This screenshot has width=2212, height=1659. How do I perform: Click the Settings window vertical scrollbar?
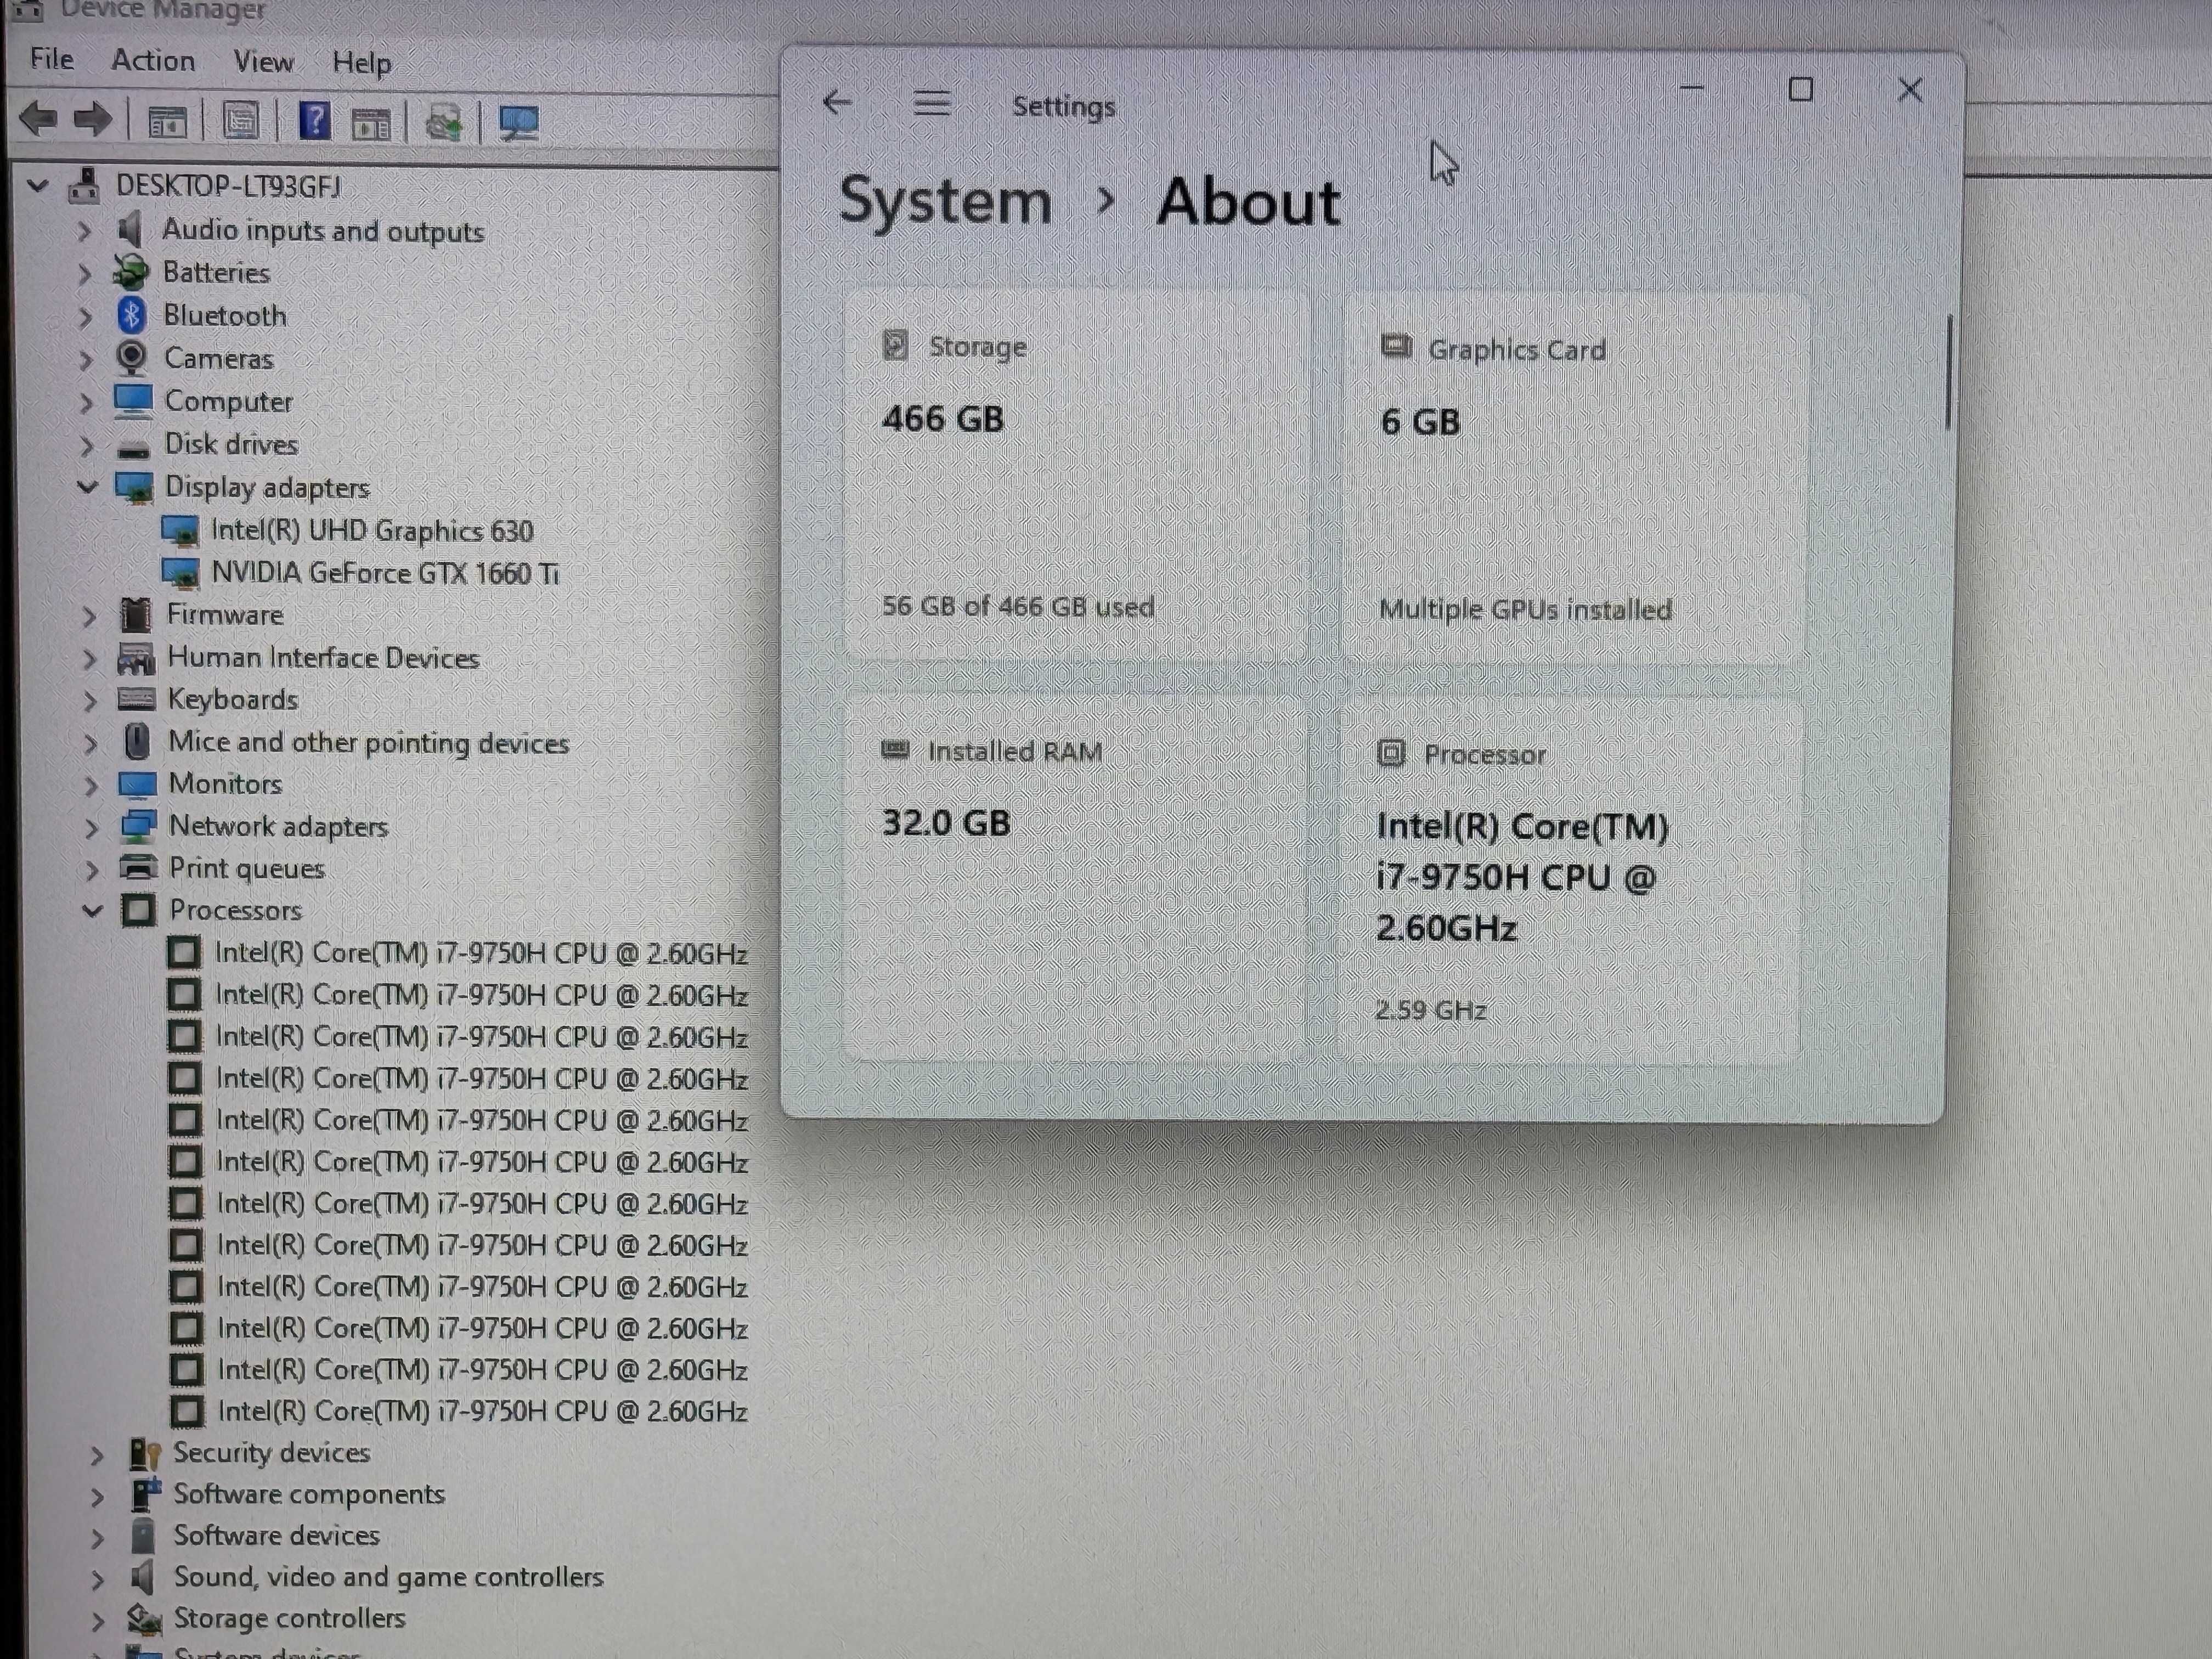[x=1949, y=373]
